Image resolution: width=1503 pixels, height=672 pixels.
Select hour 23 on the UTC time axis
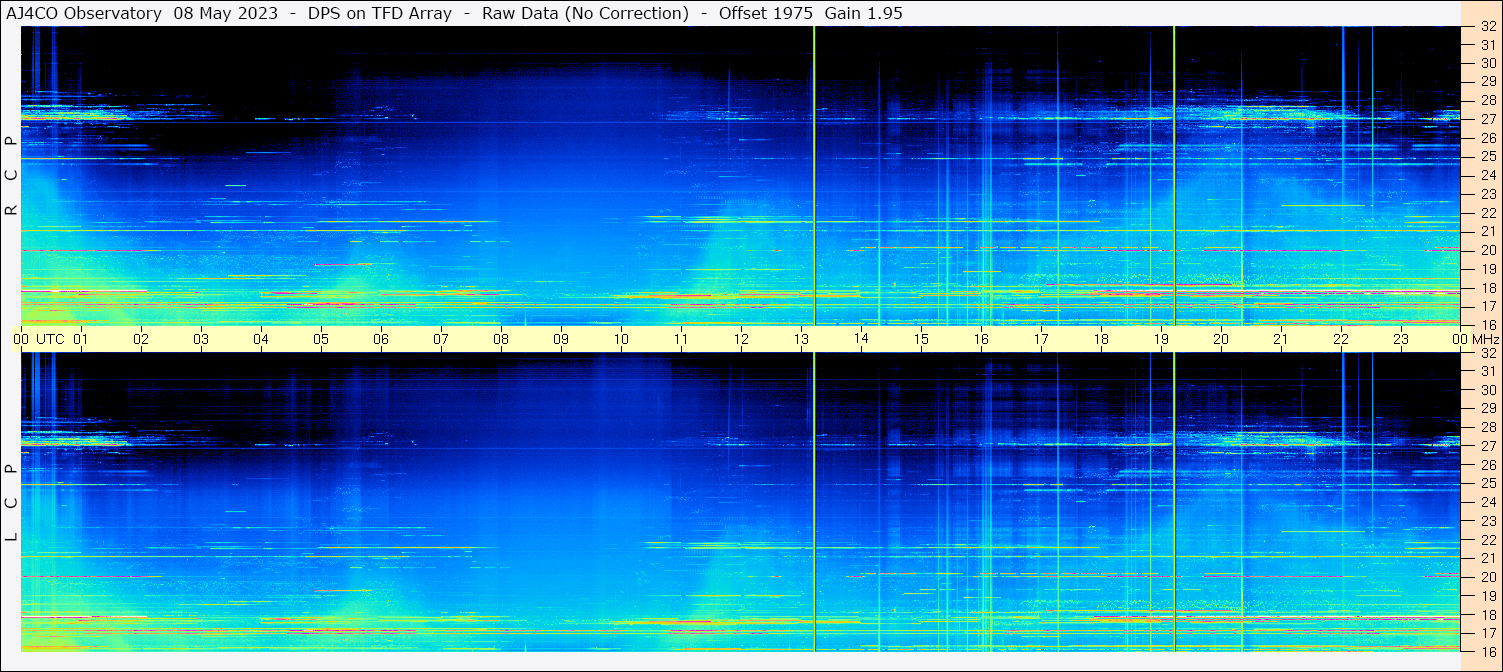[1401, 339]
